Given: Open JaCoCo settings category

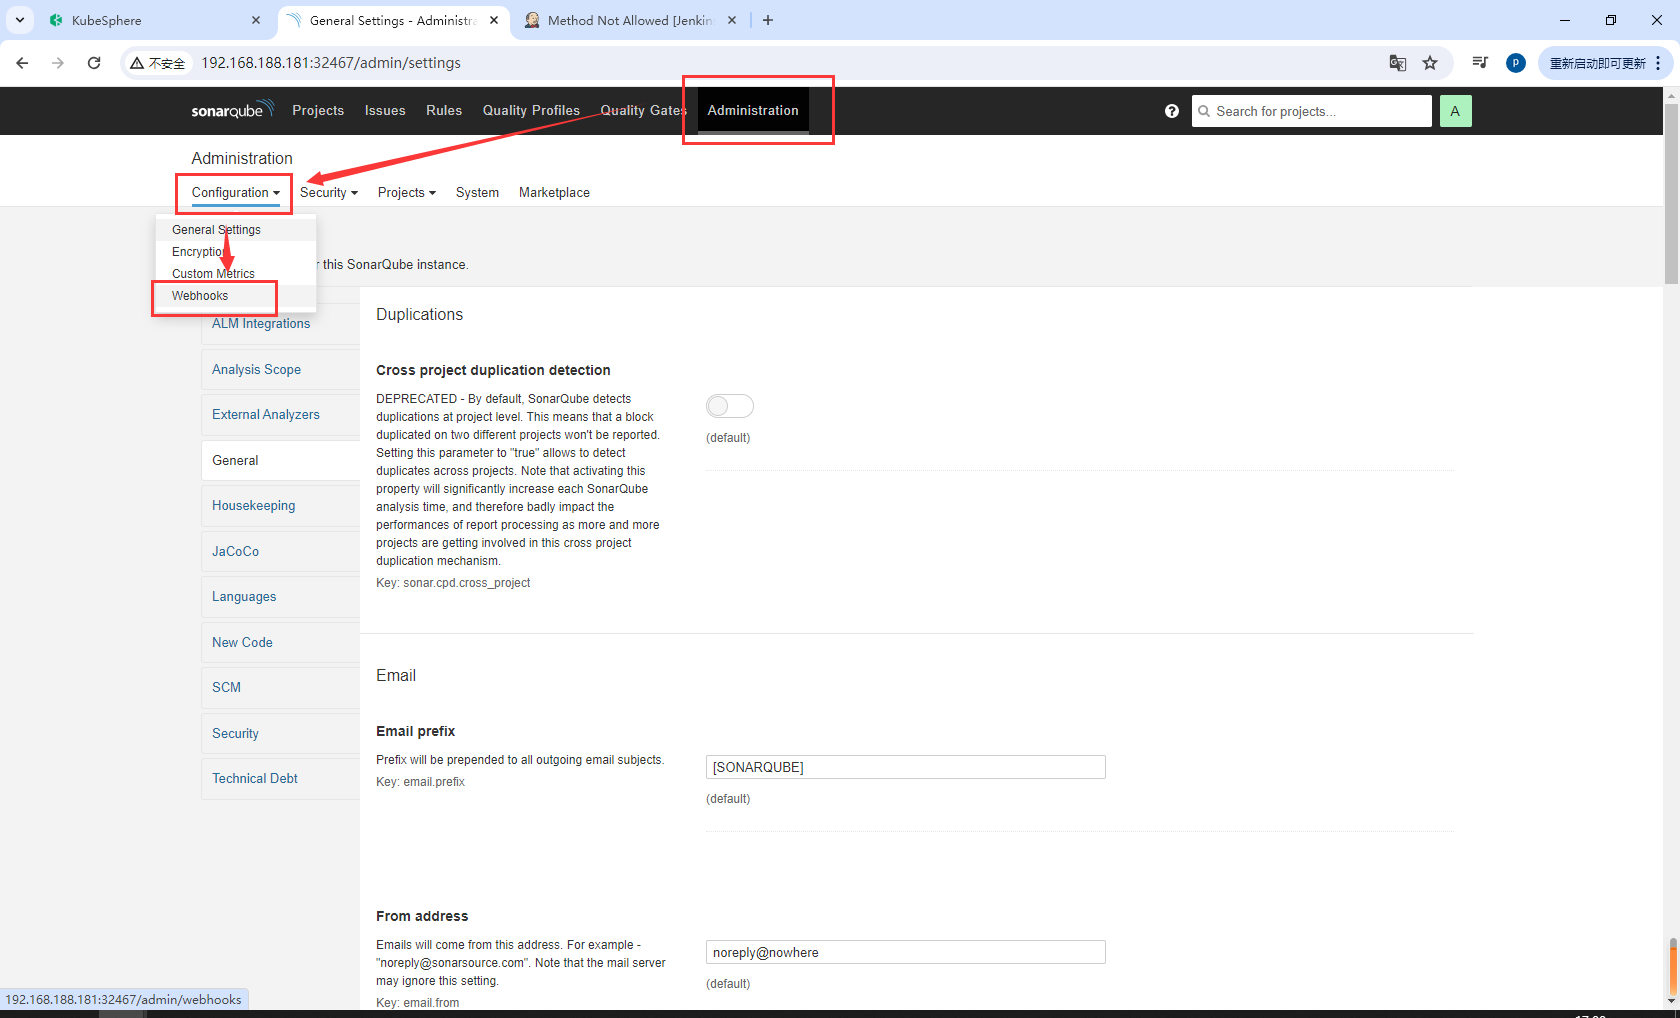Looking at the screenshot, I should [280, 552].
